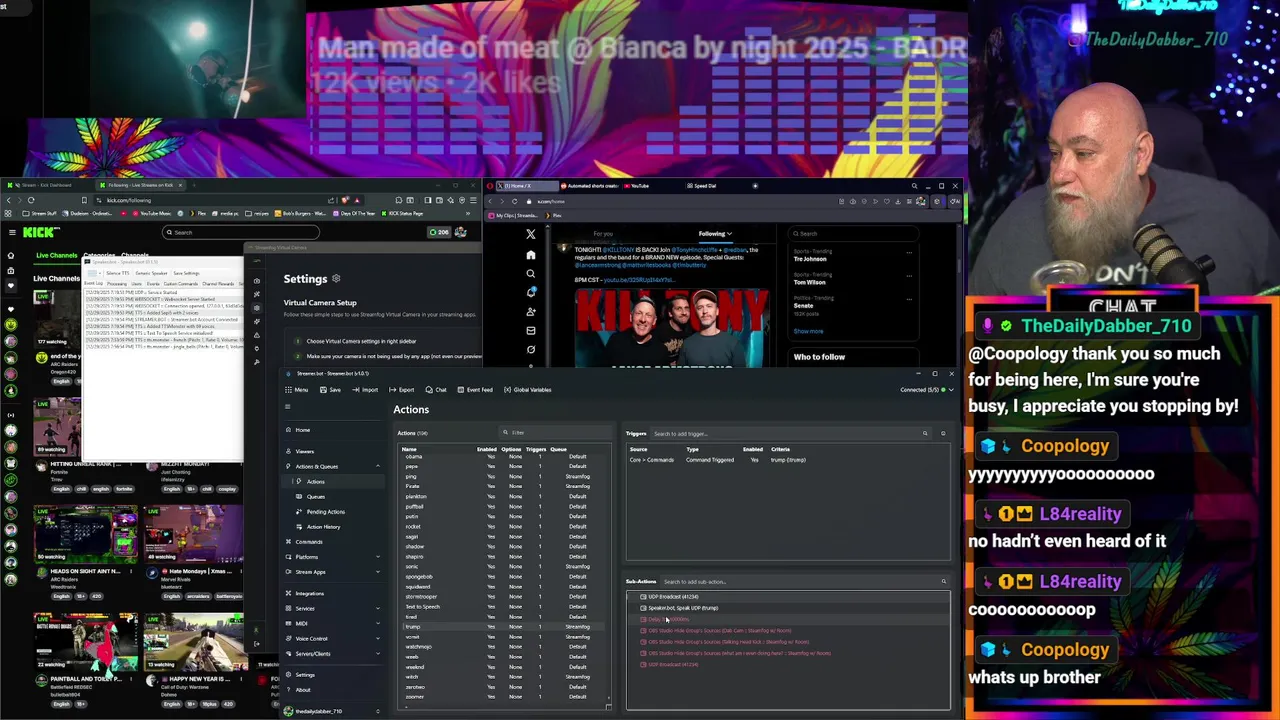The width and height of the screenshot is (1280, 720).
Task: Click Export in Streamer.bot toolbar
Action: (403, 389)
